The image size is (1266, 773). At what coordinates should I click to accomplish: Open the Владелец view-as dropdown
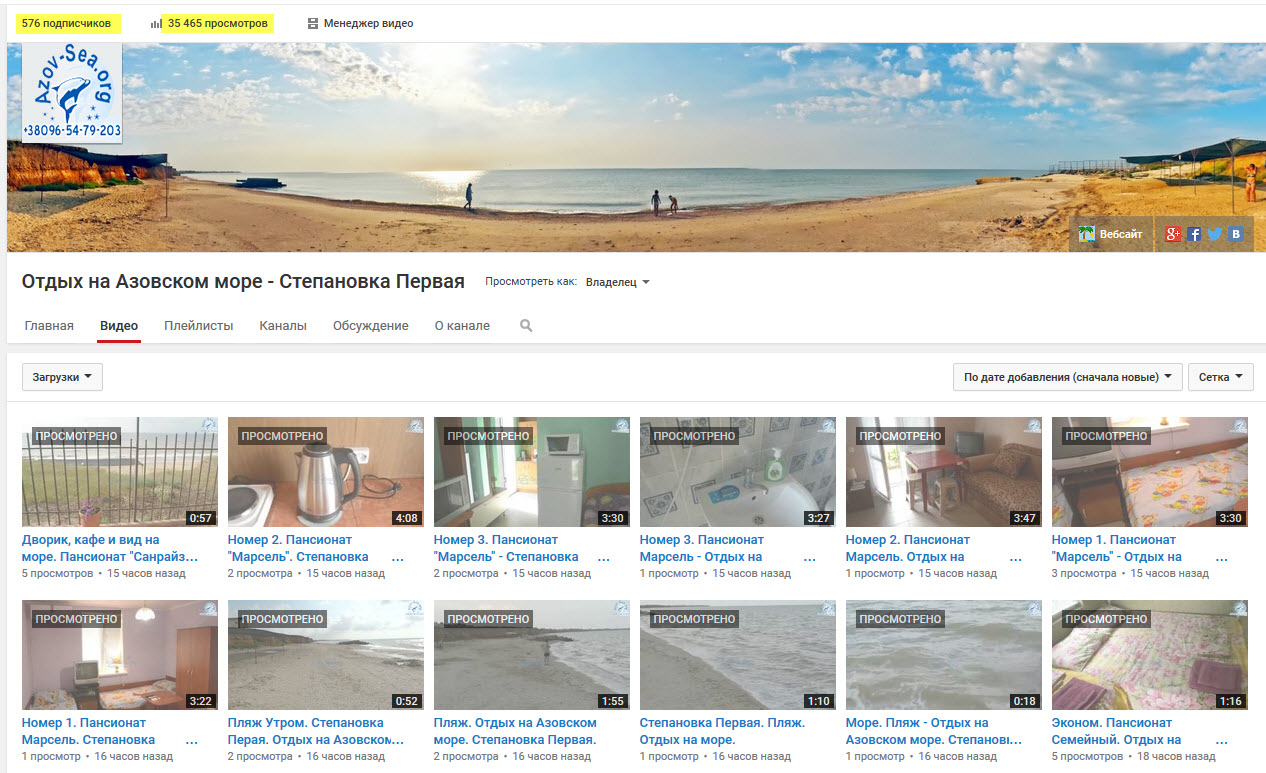(x=617, y=283)
